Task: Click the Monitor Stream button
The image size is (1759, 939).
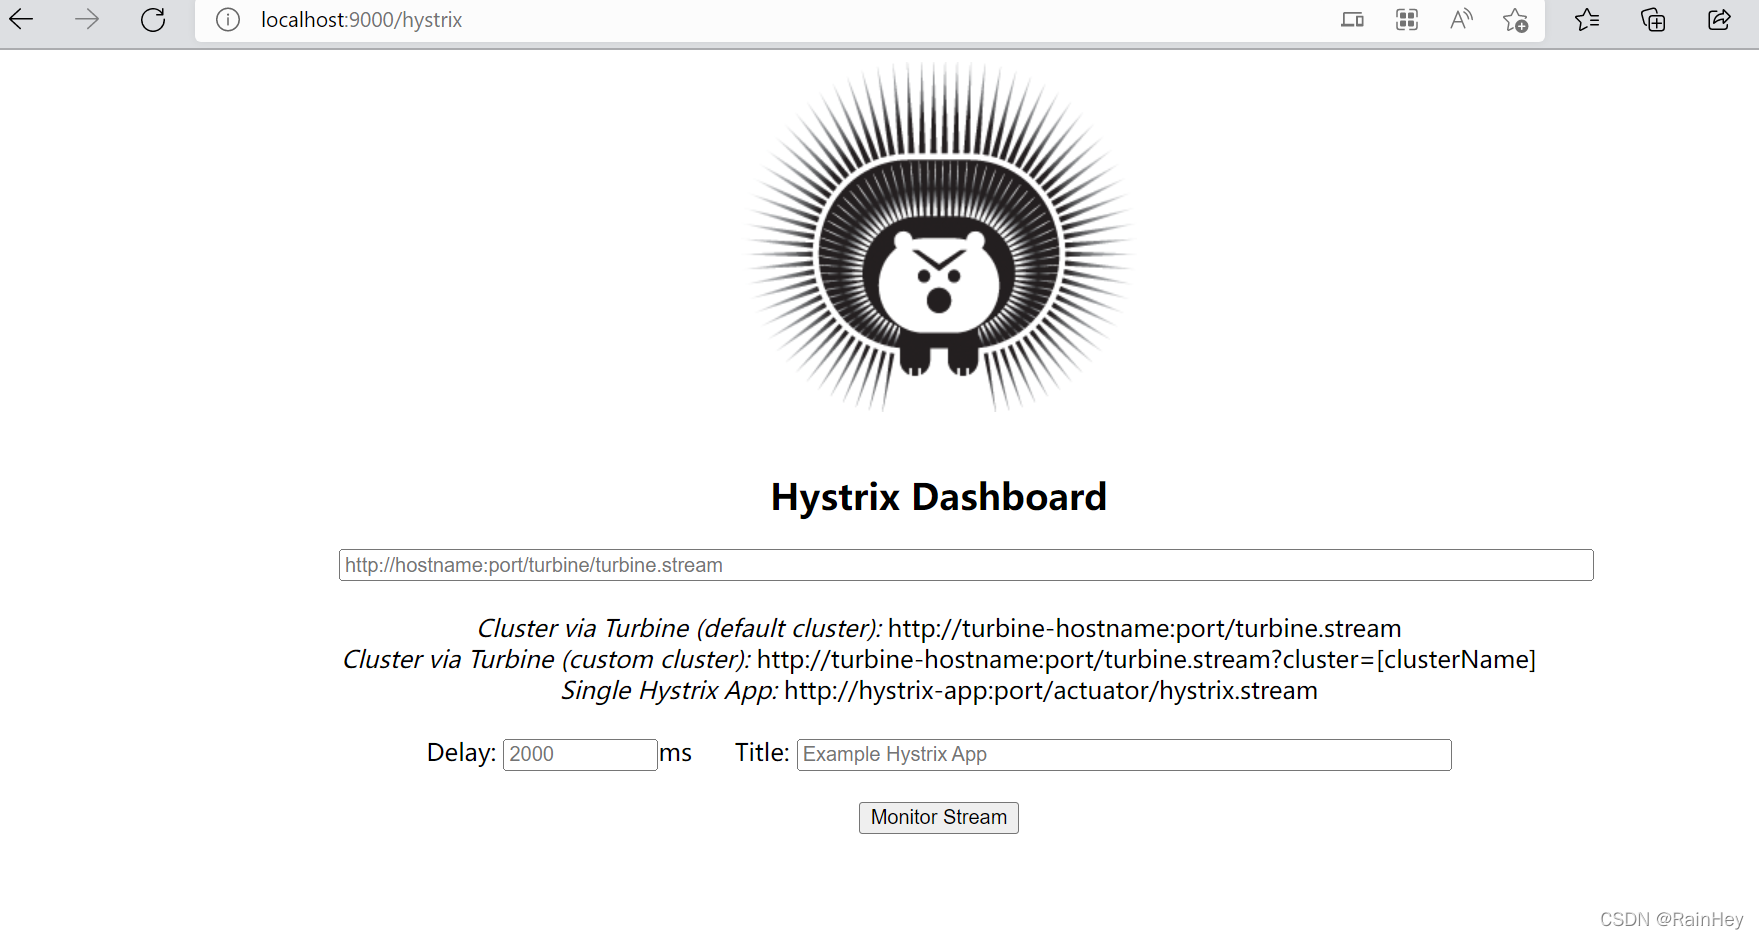Action: pos(939,817)
